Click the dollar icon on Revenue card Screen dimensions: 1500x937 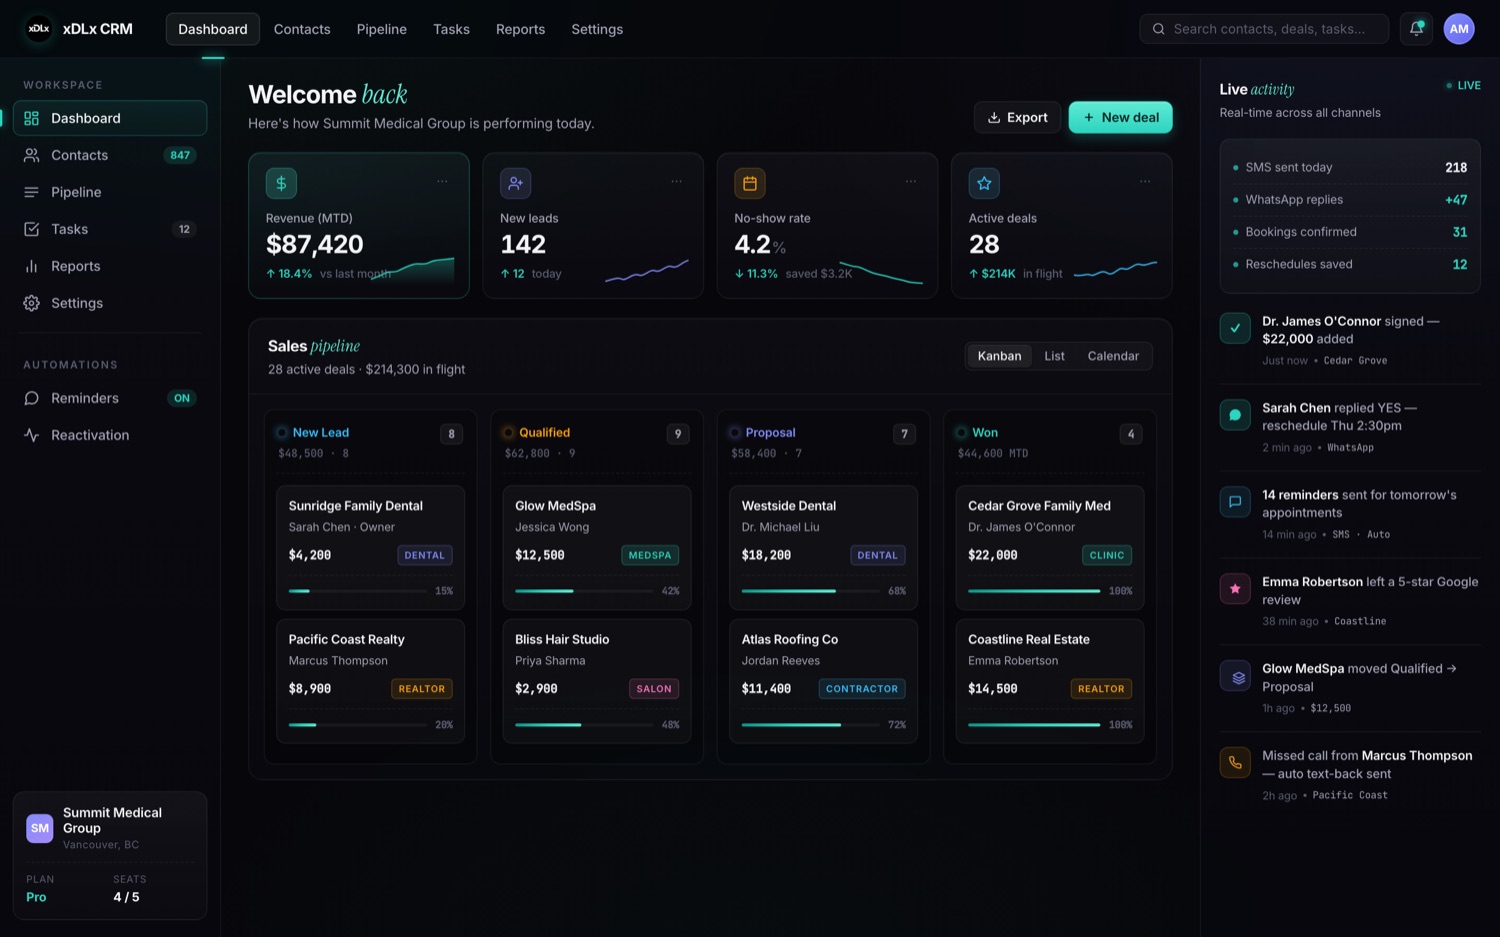(x=281, y=183)
